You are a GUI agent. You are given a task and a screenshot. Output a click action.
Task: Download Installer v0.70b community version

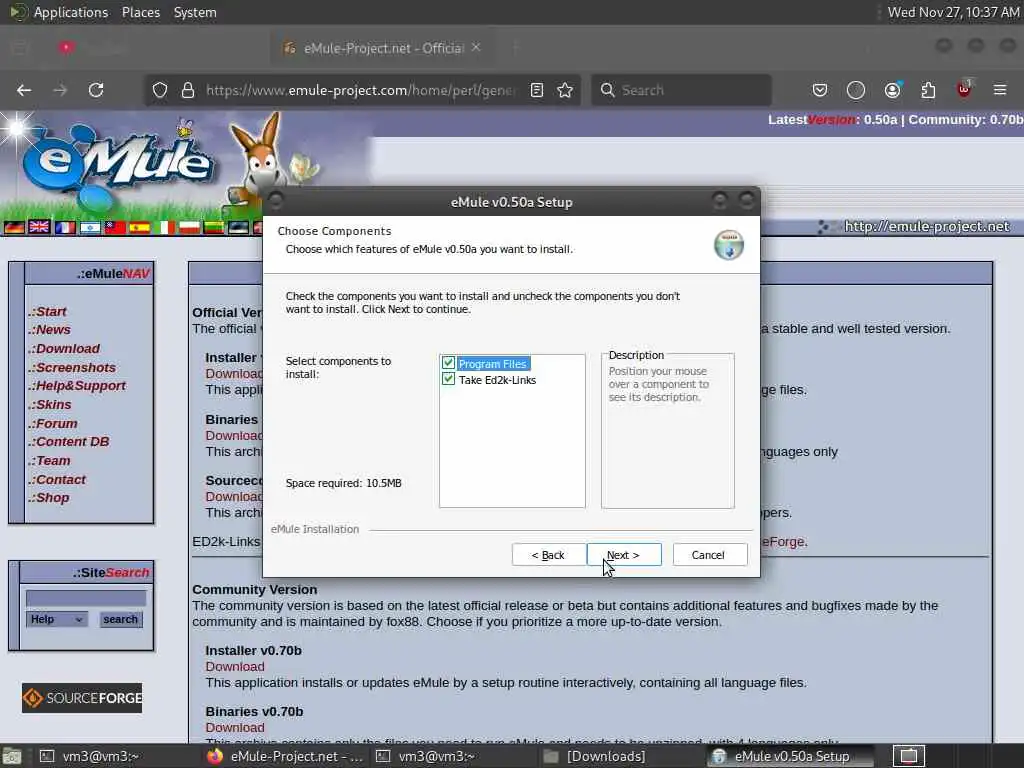point(235,667)
